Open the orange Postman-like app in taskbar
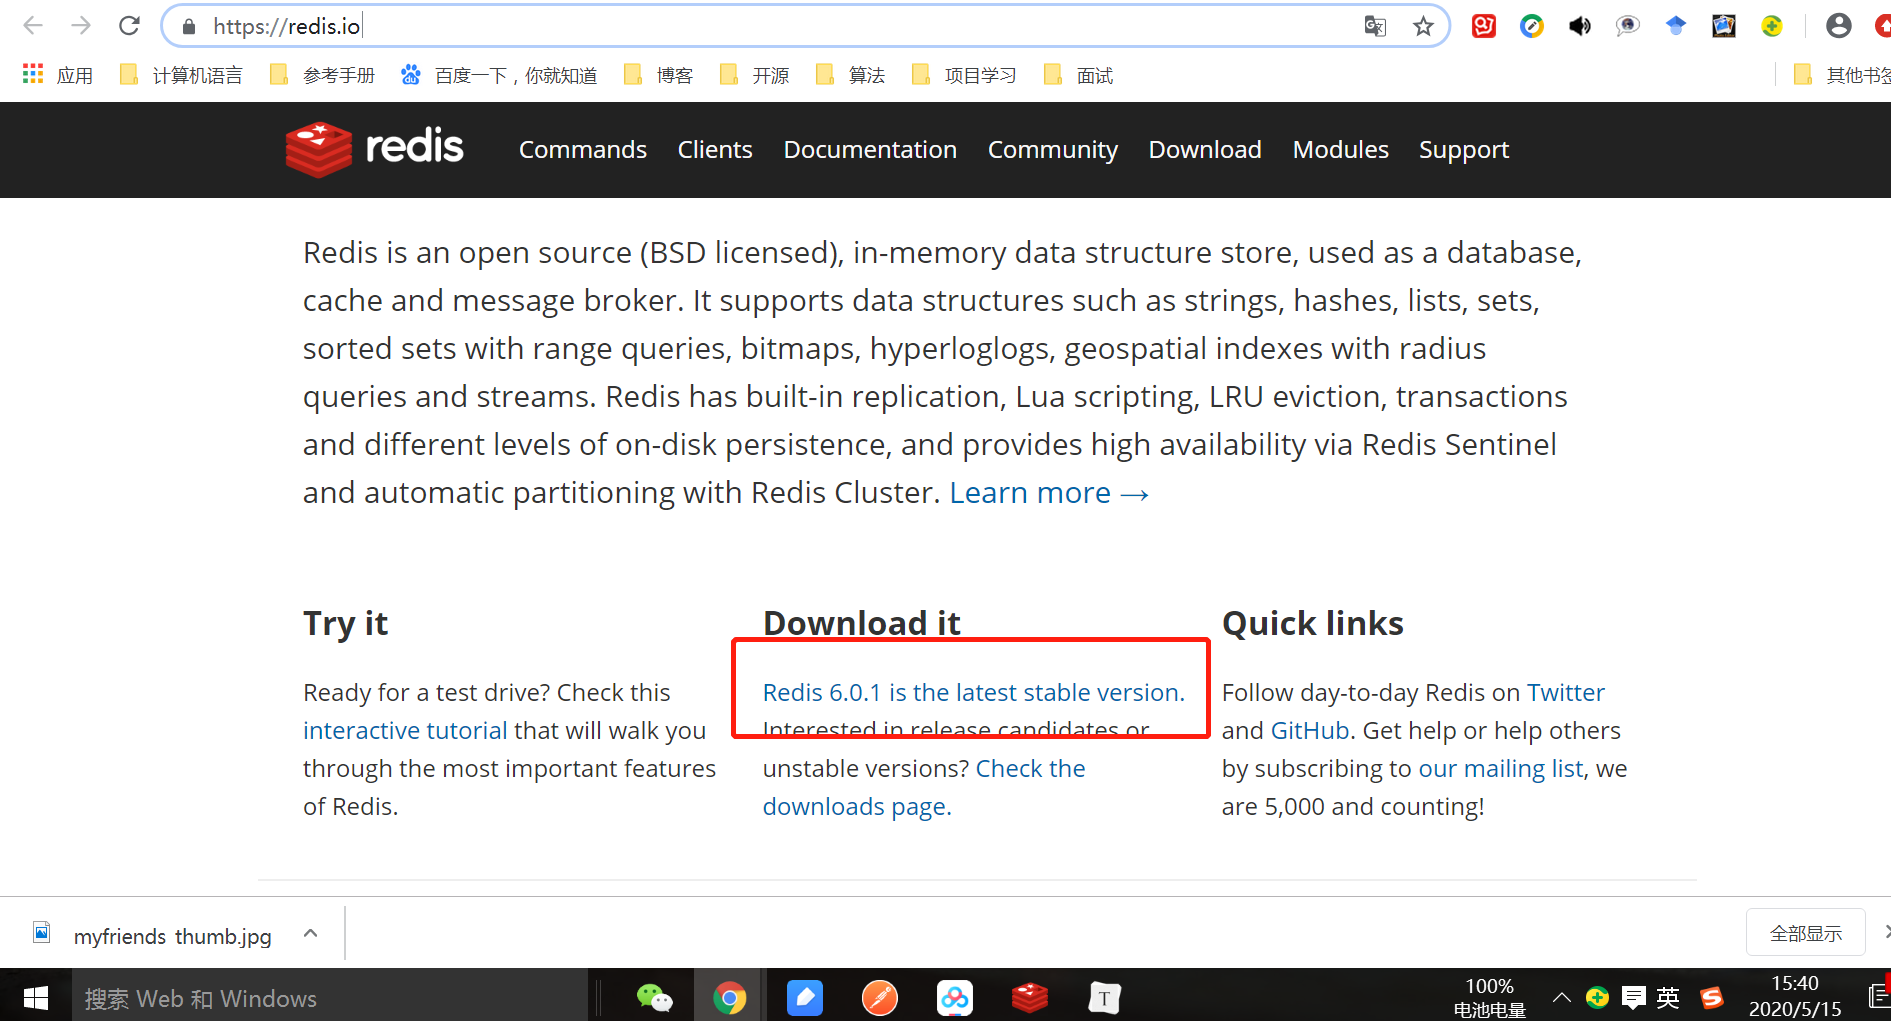This screenshot has height=1021, width=1891. (x=879, y=997)
